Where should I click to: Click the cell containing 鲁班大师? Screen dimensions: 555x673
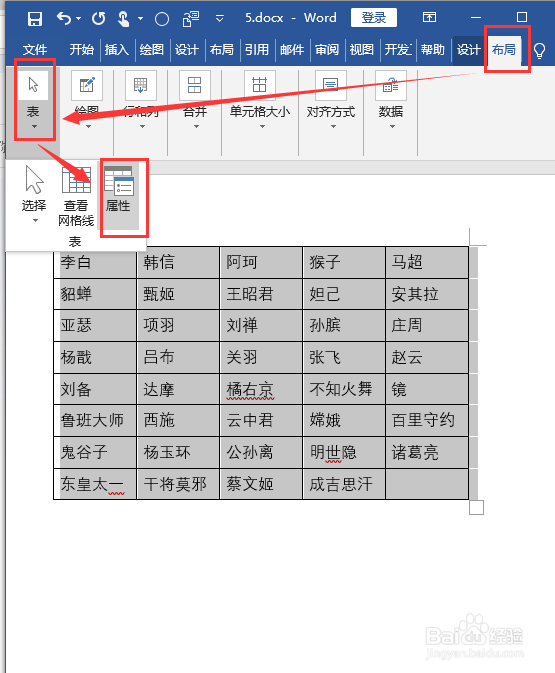click(95, 421)
